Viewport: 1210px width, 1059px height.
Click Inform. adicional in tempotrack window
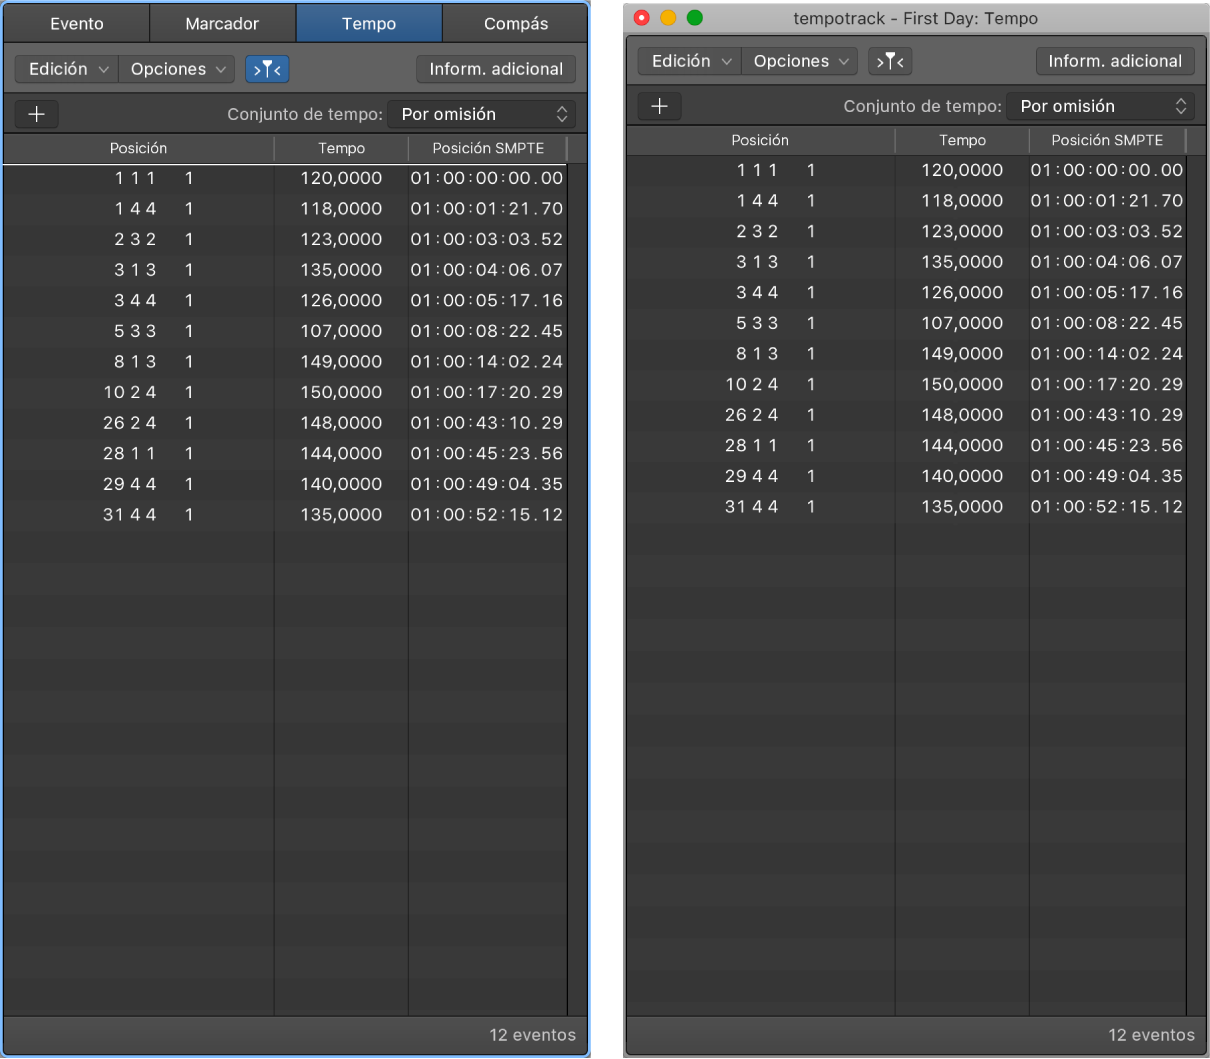pos(1115,61)
